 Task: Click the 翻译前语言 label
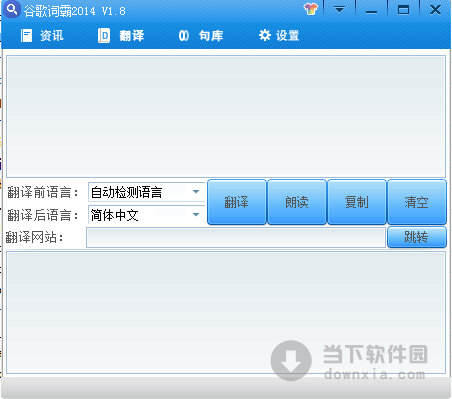pyautogui.click(x=42, y=192)
